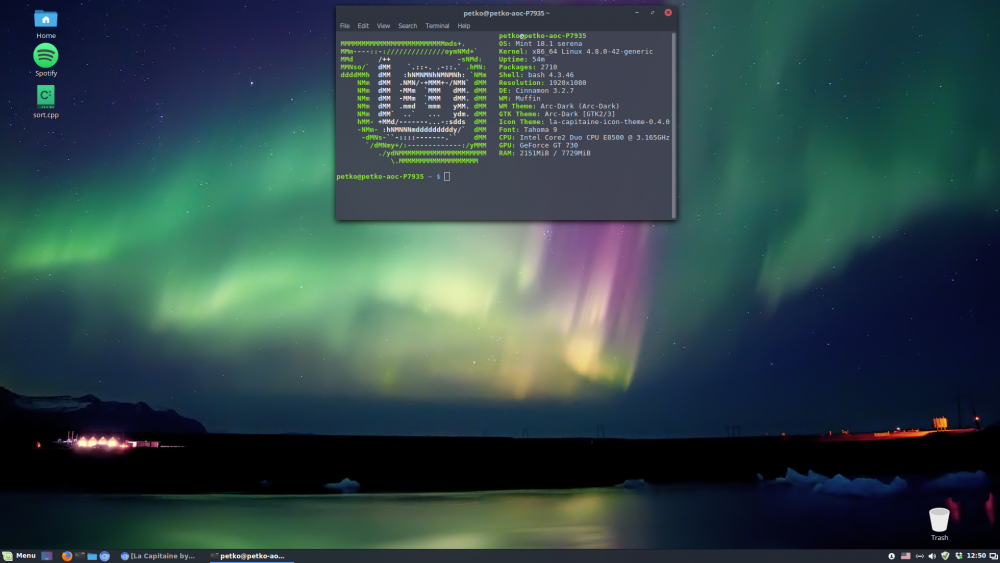
Task: Open the network connection applet
Action: pos(920,556)
